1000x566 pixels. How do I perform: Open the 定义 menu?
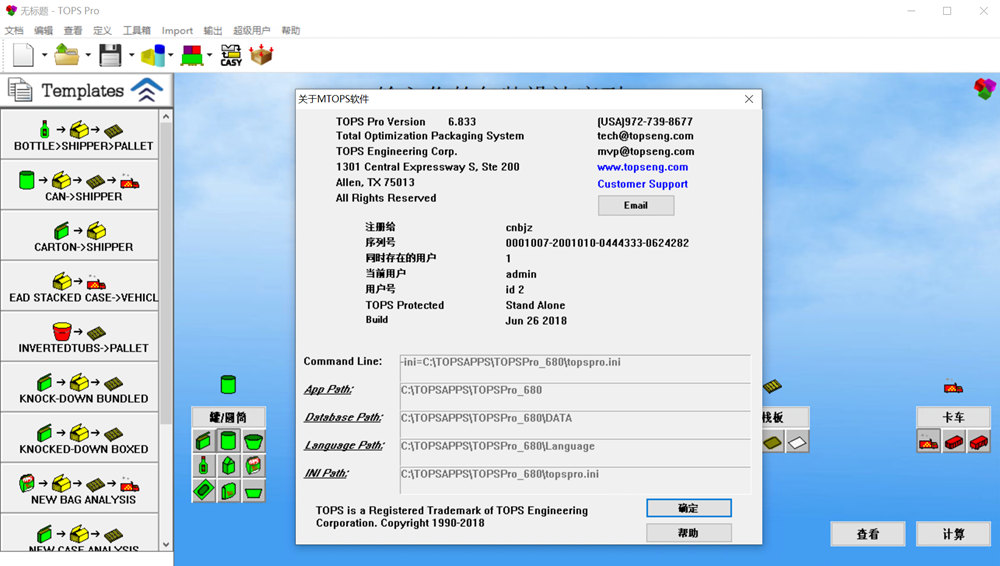click(x=102, y=30)
